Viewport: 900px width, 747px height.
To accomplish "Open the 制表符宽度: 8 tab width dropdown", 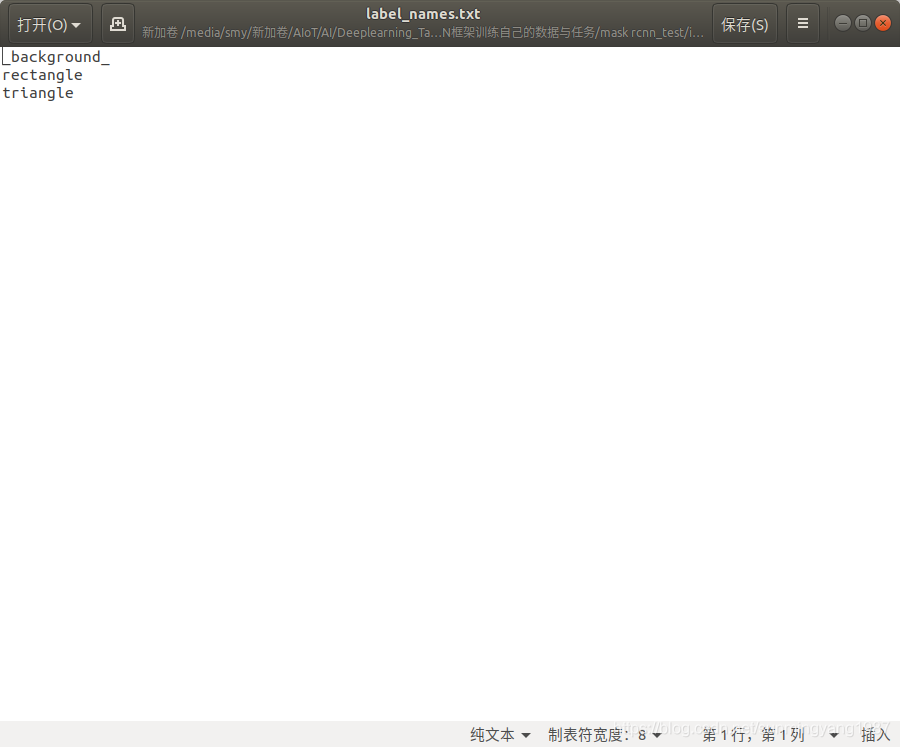I will 604,734.
